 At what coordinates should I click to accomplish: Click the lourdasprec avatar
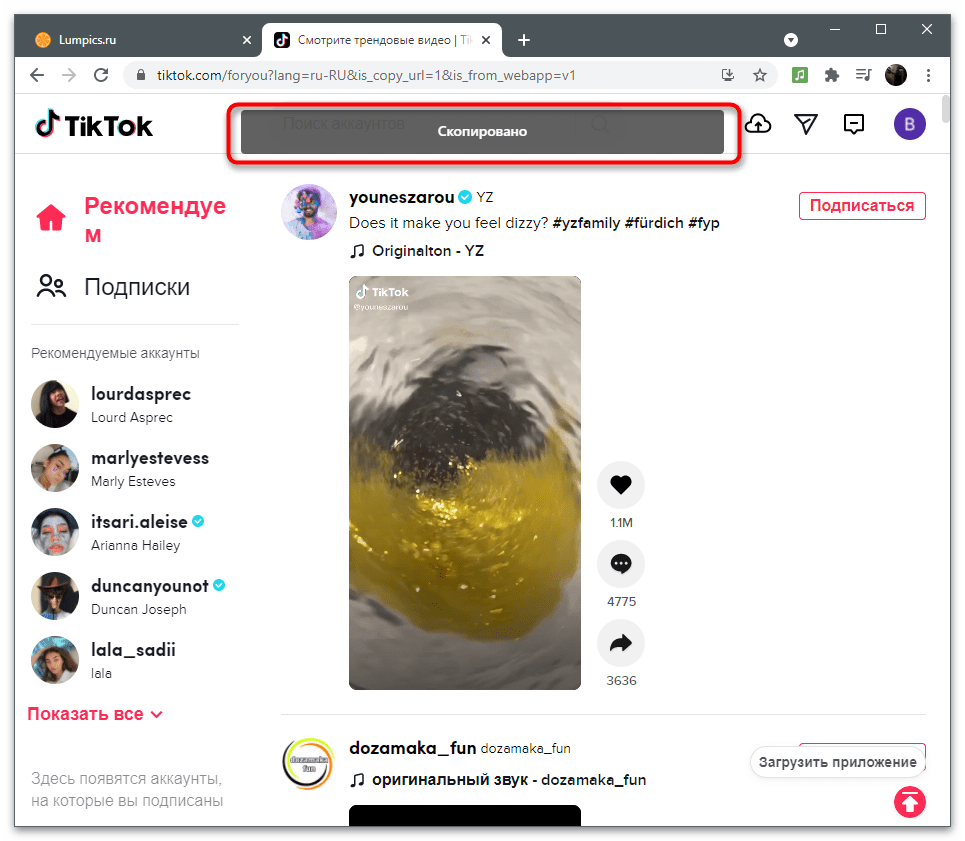[x=55, y=404]
